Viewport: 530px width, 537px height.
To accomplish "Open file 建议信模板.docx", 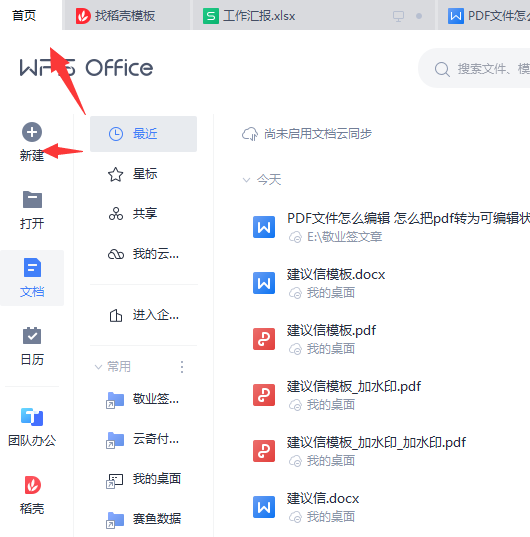I will pos(336,275).
